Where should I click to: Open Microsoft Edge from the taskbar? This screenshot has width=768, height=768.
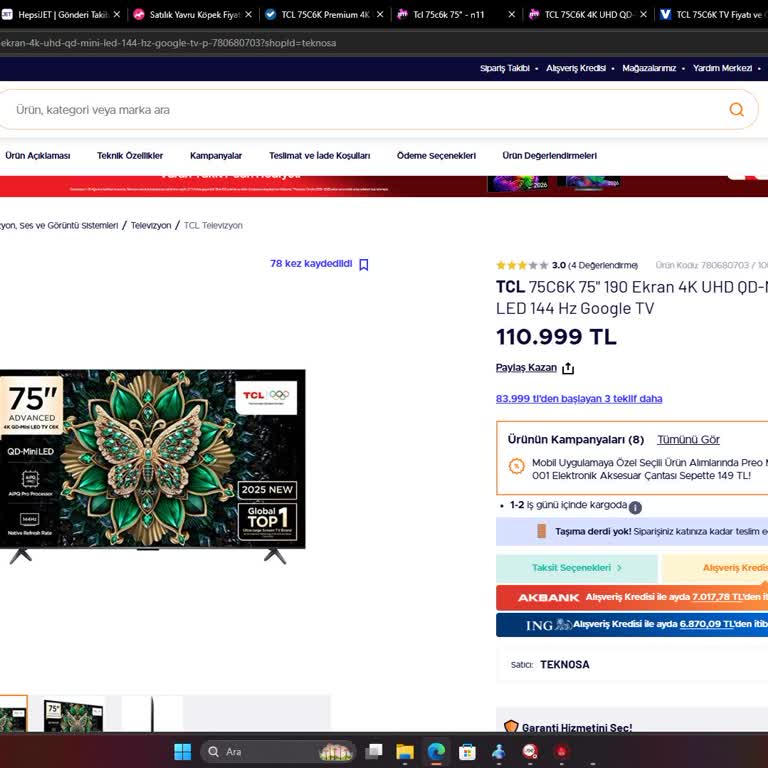point(436,751)
